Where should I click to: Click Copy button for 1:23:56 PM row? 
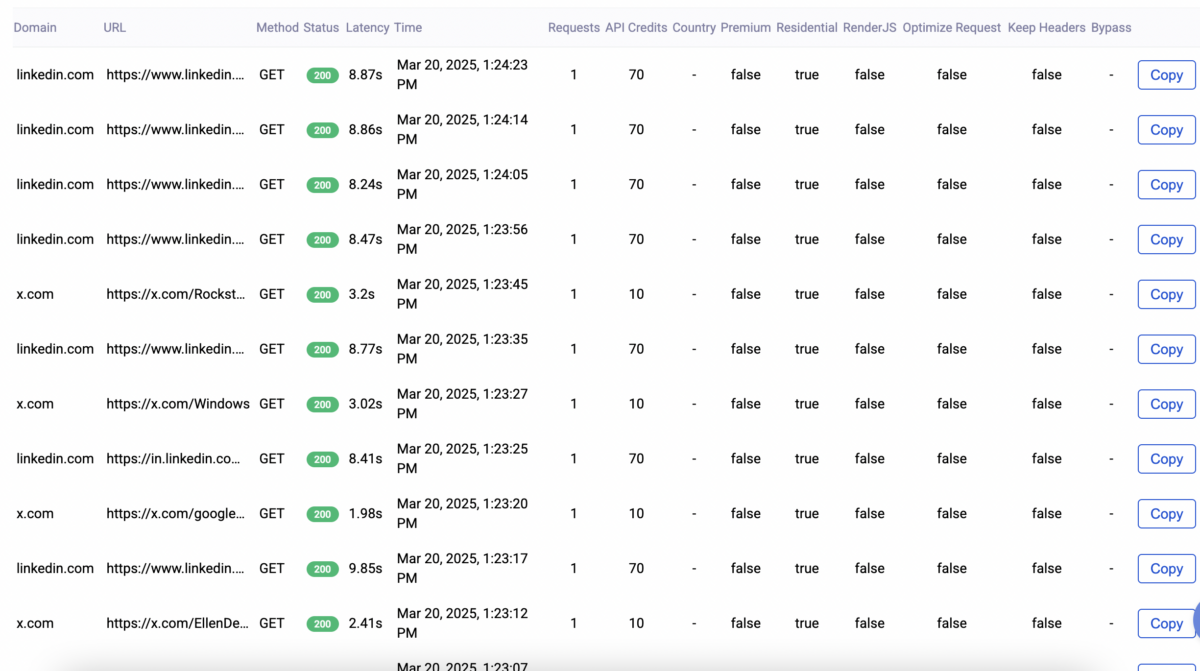(x=1166, y=240)
